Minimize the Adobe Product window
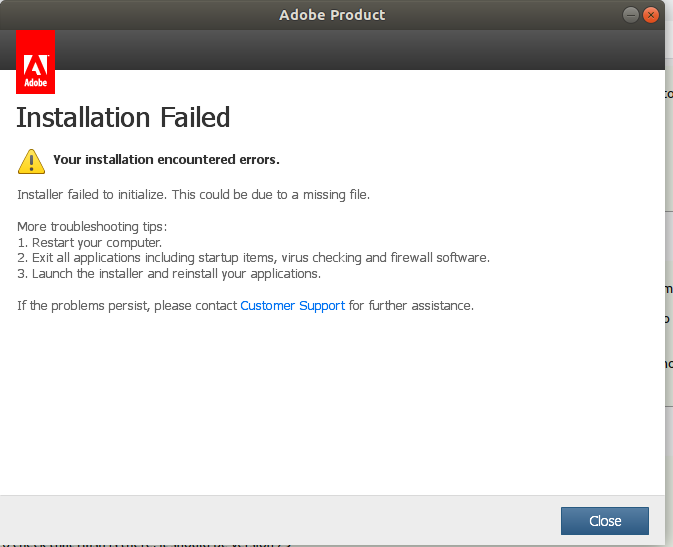 click(x=631, y=15)
